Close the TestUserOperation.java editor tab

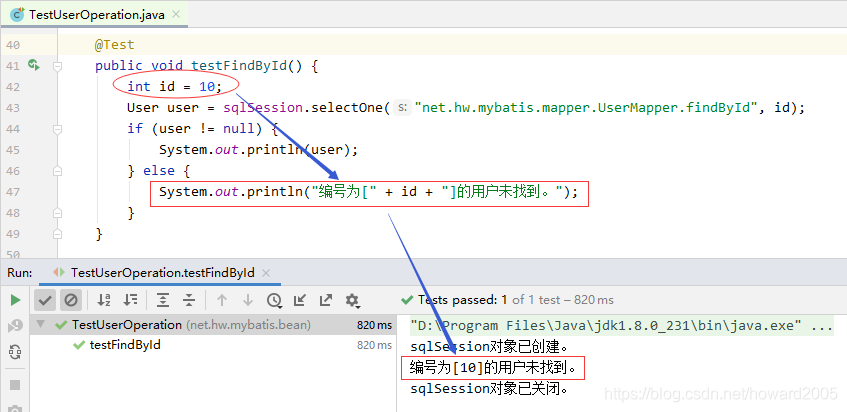[176, 15]
